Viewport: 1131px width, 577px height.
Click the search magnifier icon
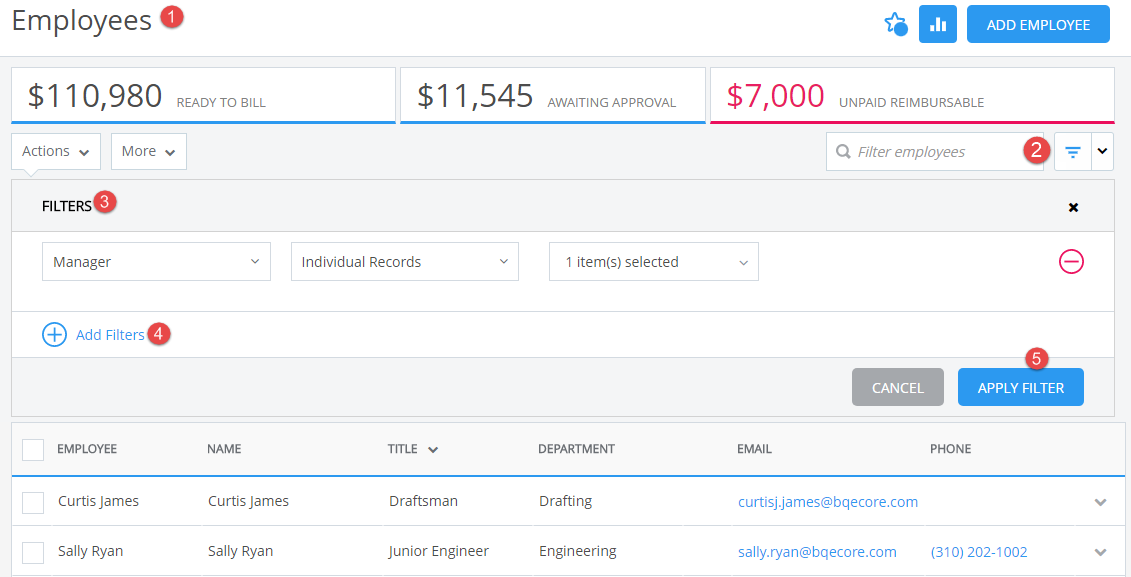coord(842,151)
